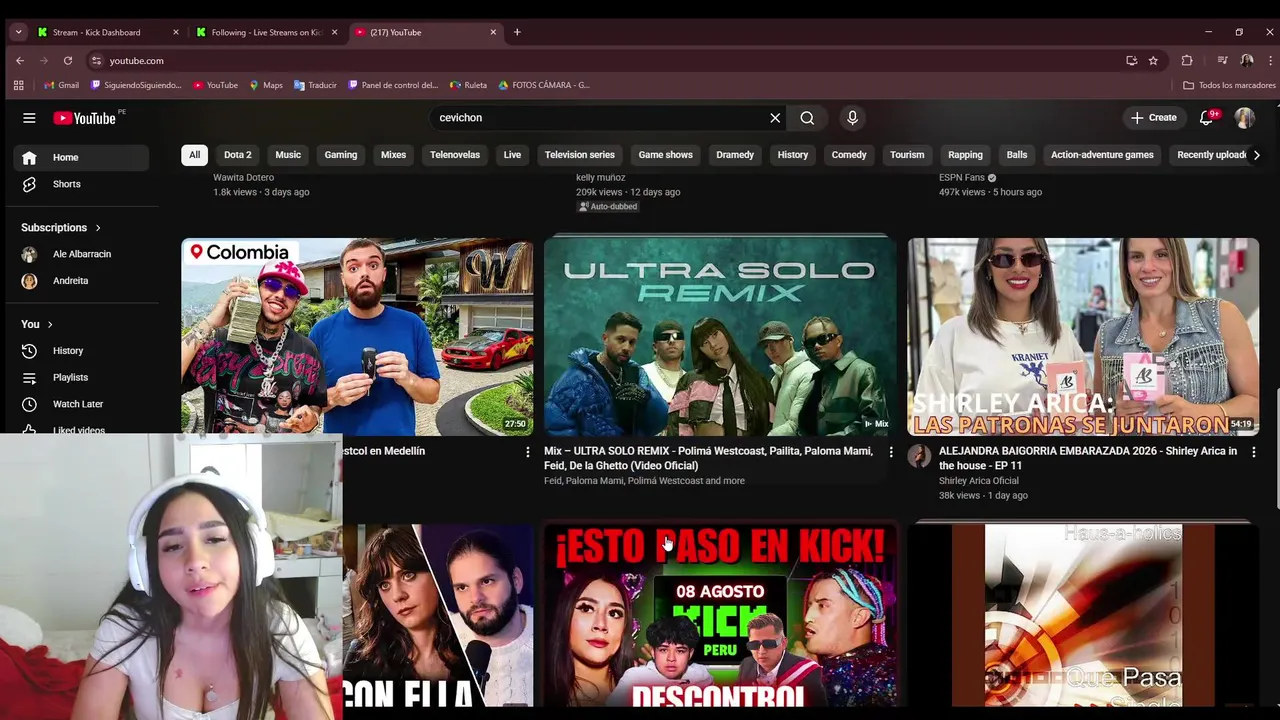
Task: Select the Television series chip
Action: [580, 155]
